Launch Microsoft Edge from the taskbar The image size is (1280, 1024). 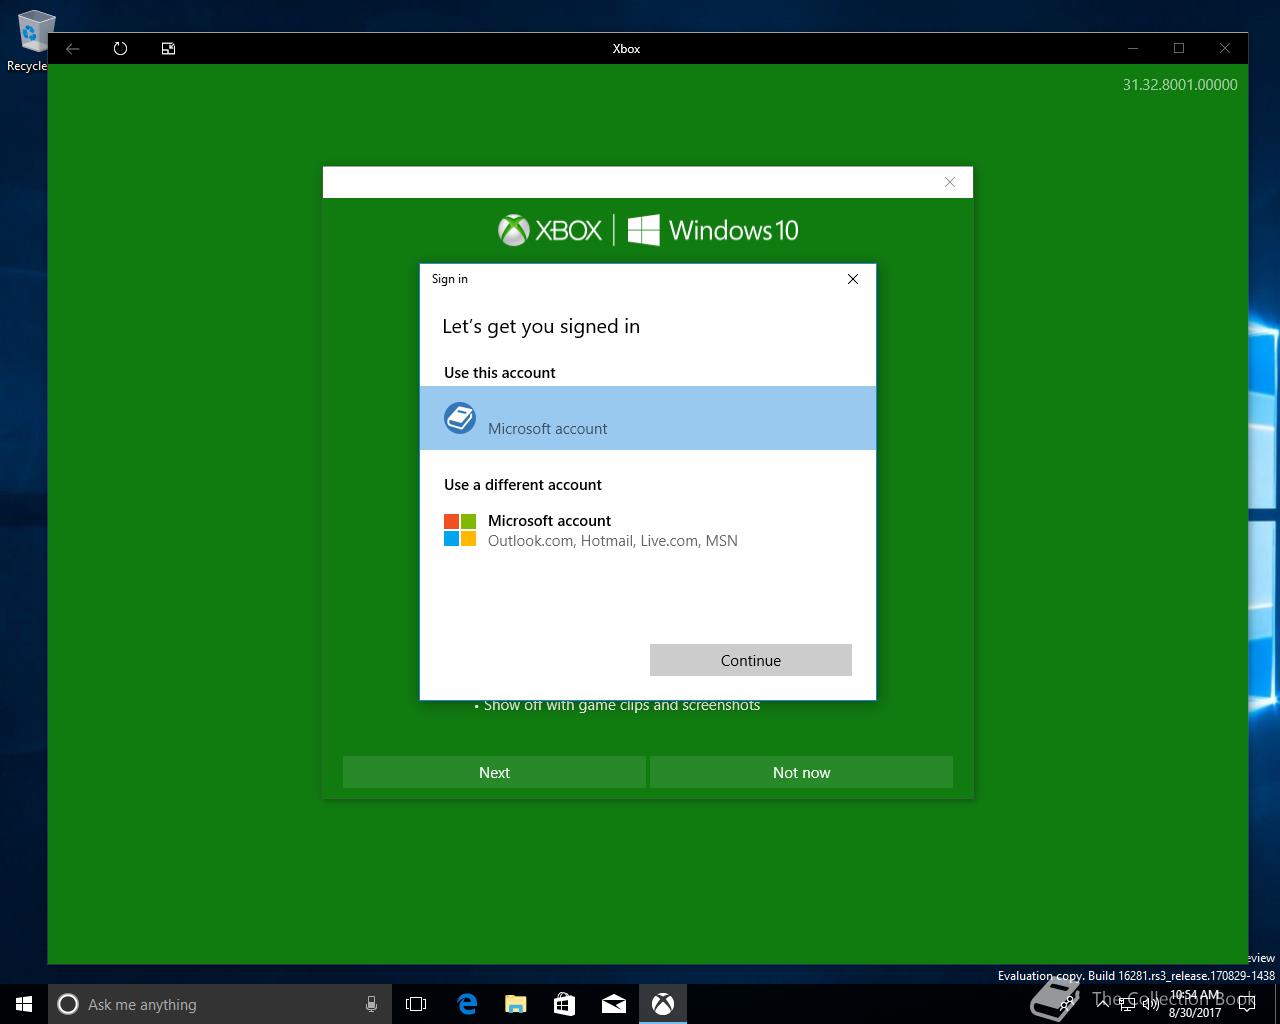[x=467, y=1004]
